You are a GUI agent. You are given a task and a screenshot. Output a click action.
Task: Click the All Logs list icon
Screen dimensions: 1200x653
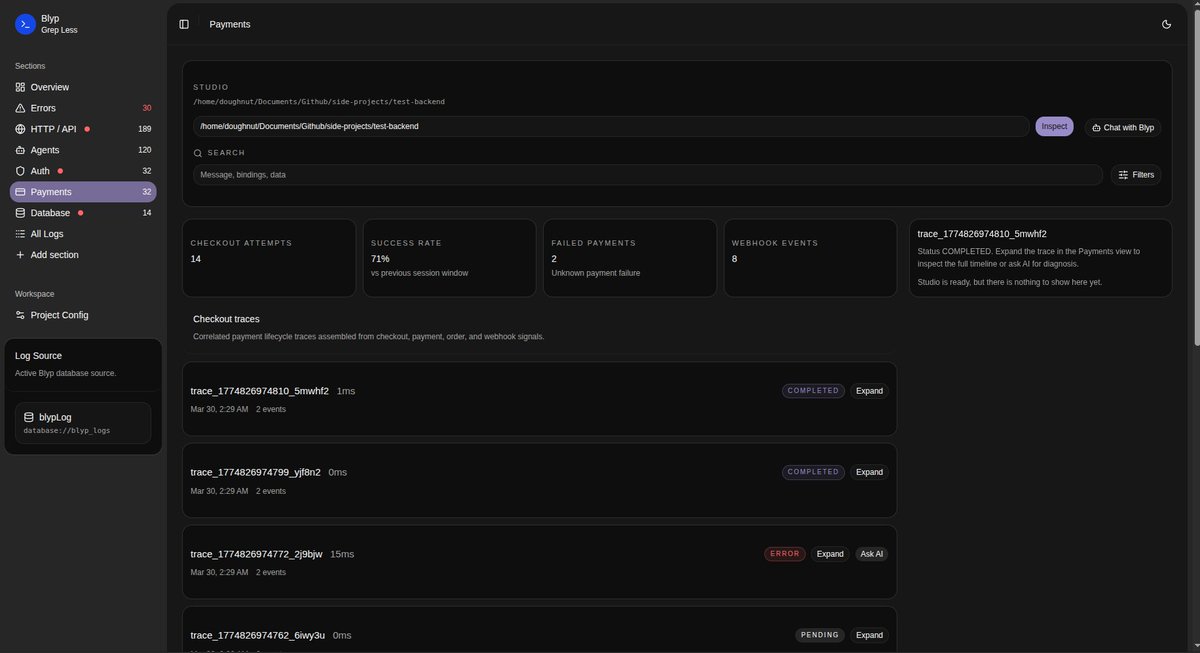(x=20, y=234)
